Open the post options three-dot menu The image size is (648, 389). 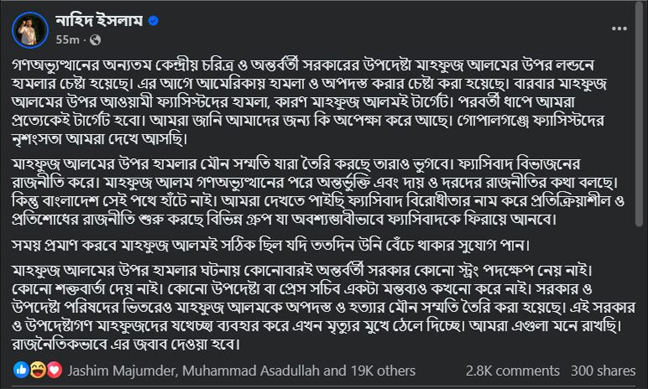pyautogui.click(x=619, y=29)
